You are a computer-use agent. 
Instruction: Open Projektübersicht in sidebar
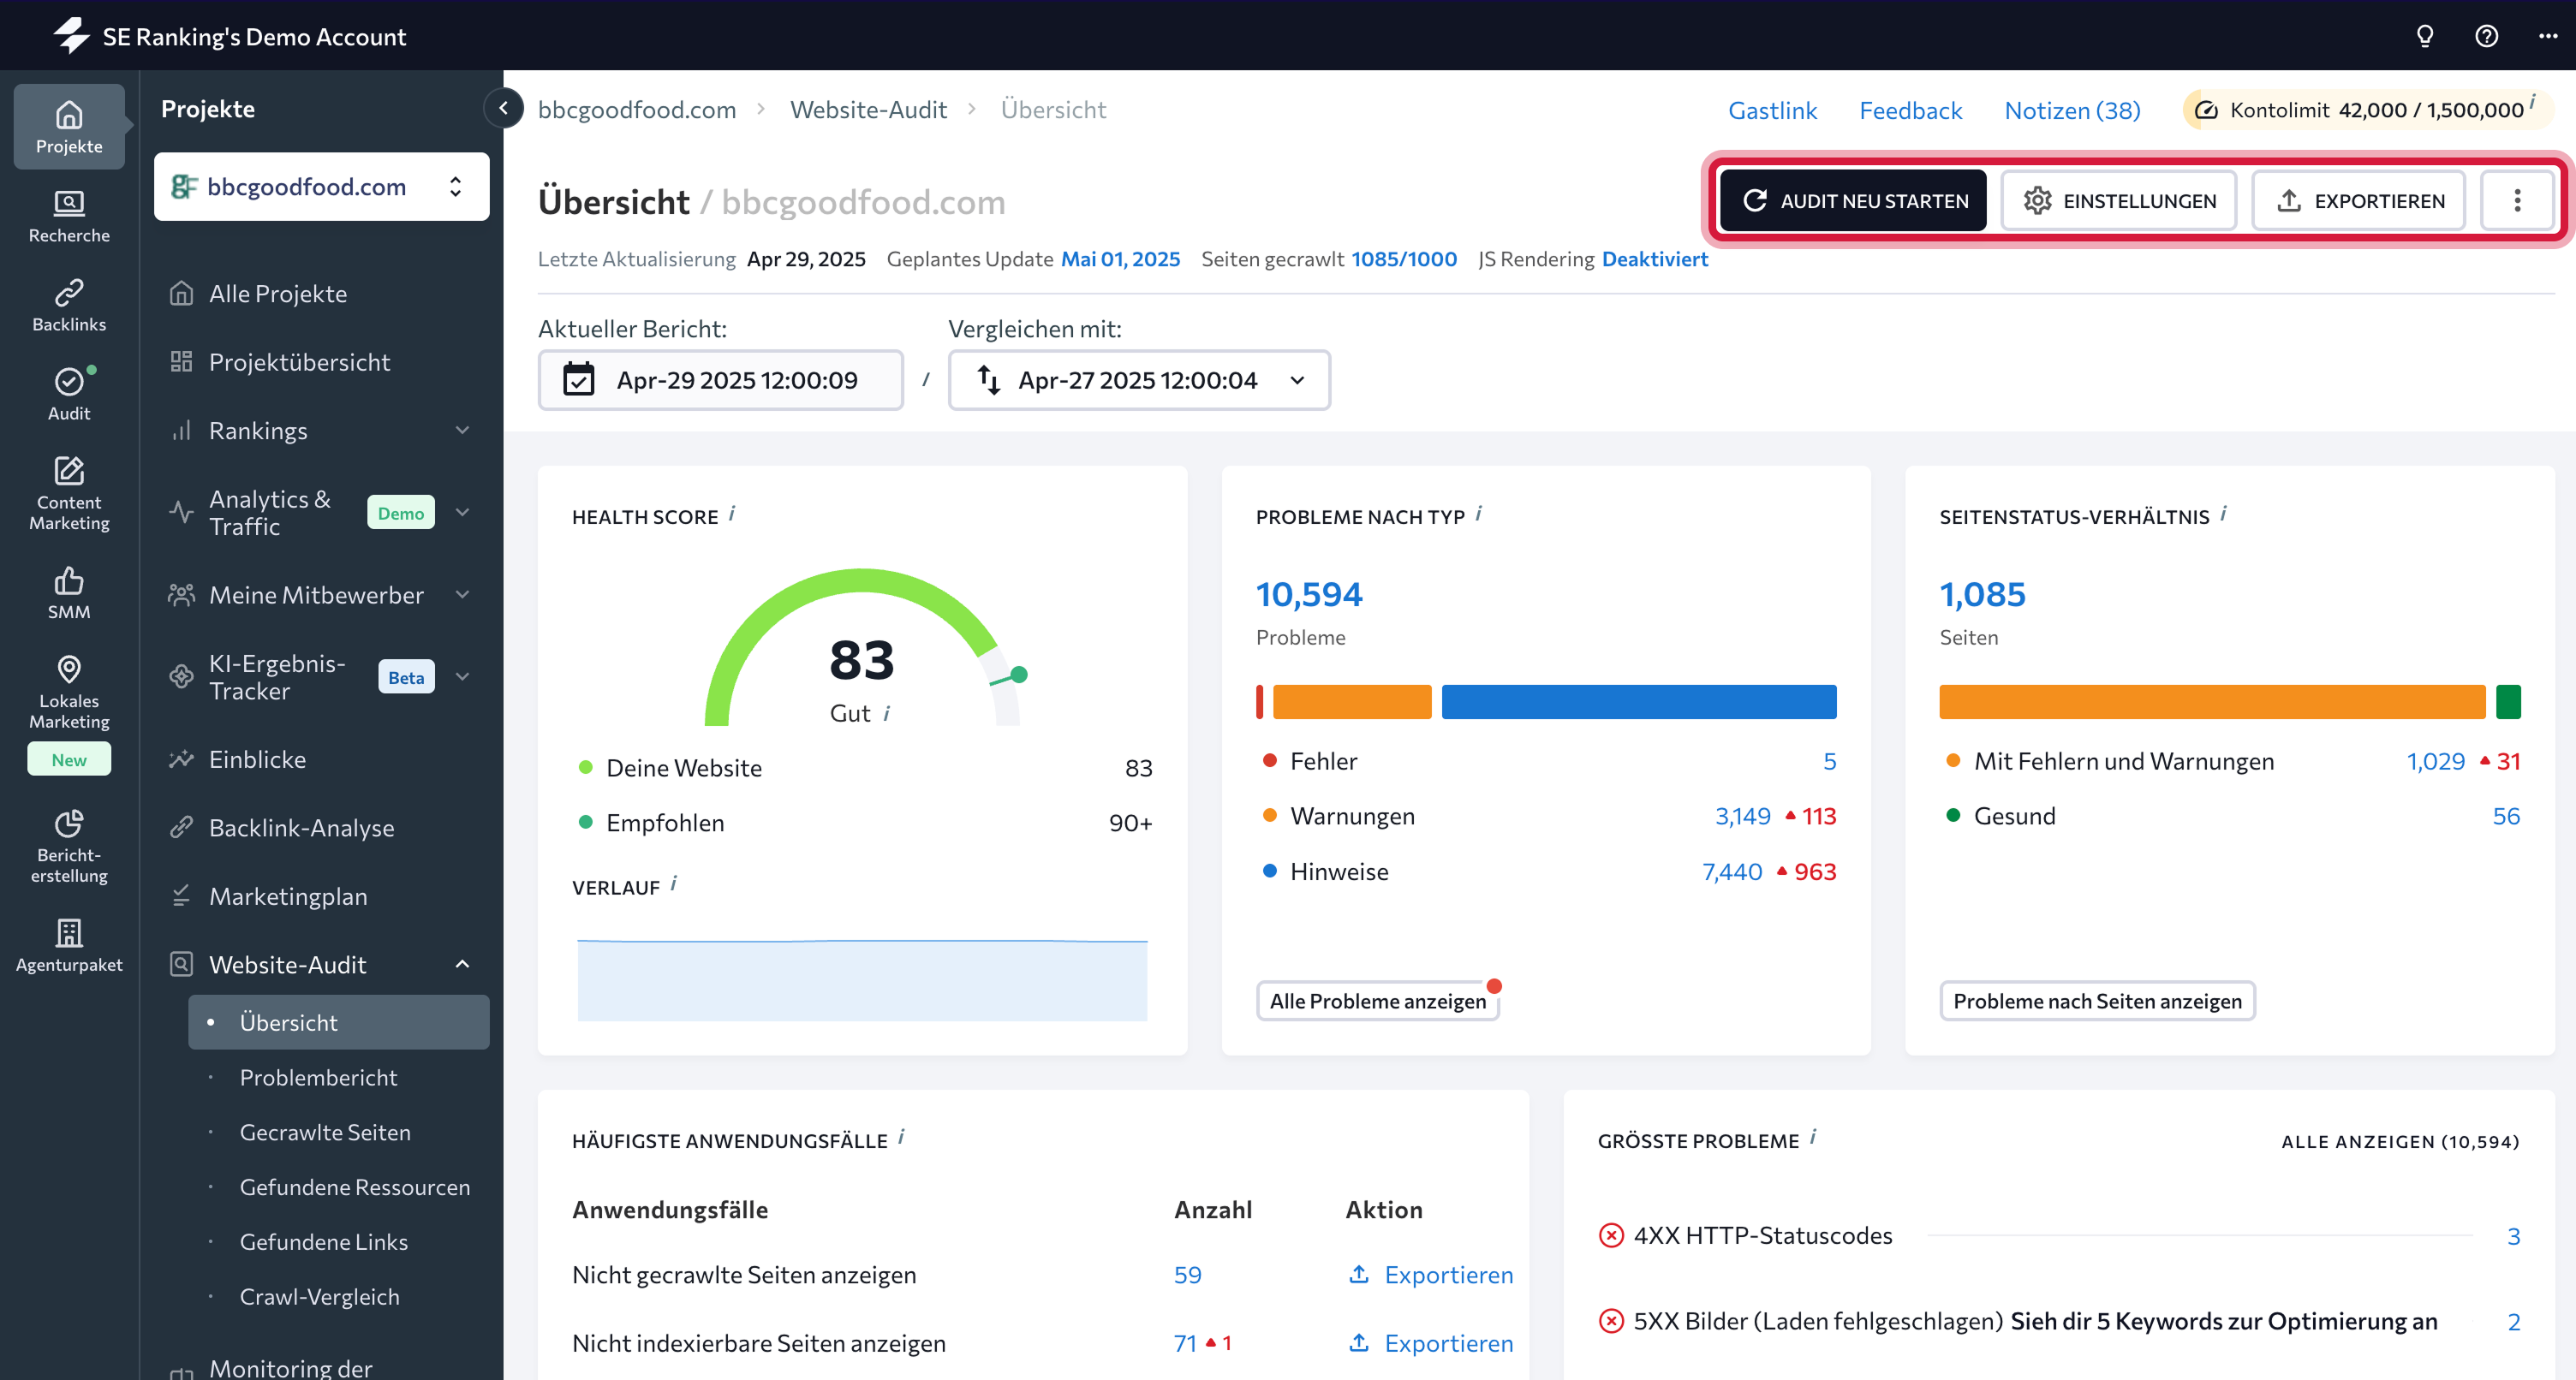[299, 362]
